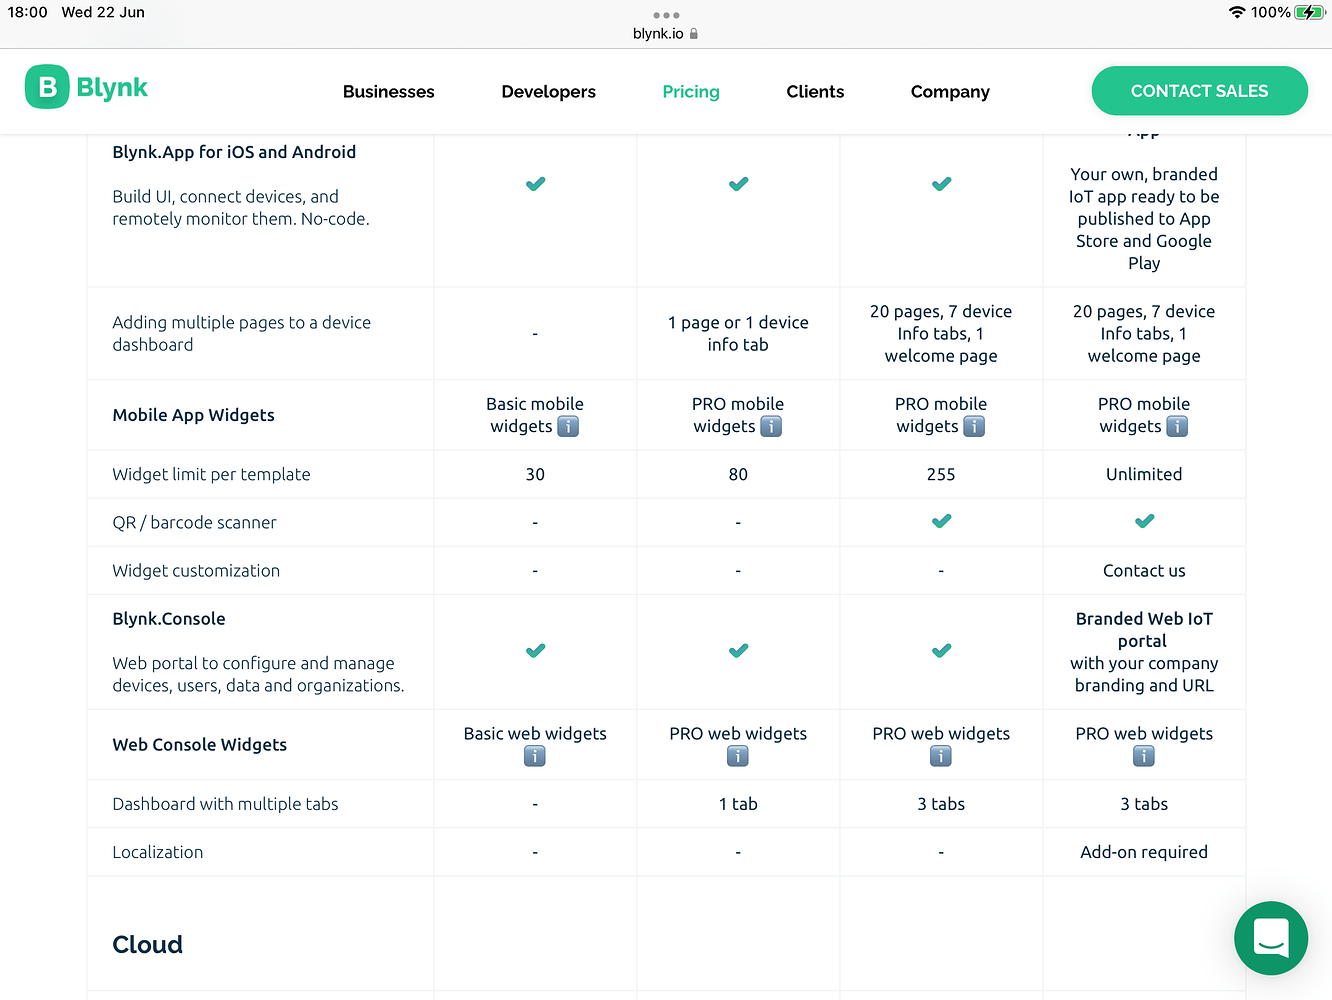Open info icon for PRO mobile widgets, second plan column
Screen dimensions: 1332x1000
point(771,426)
